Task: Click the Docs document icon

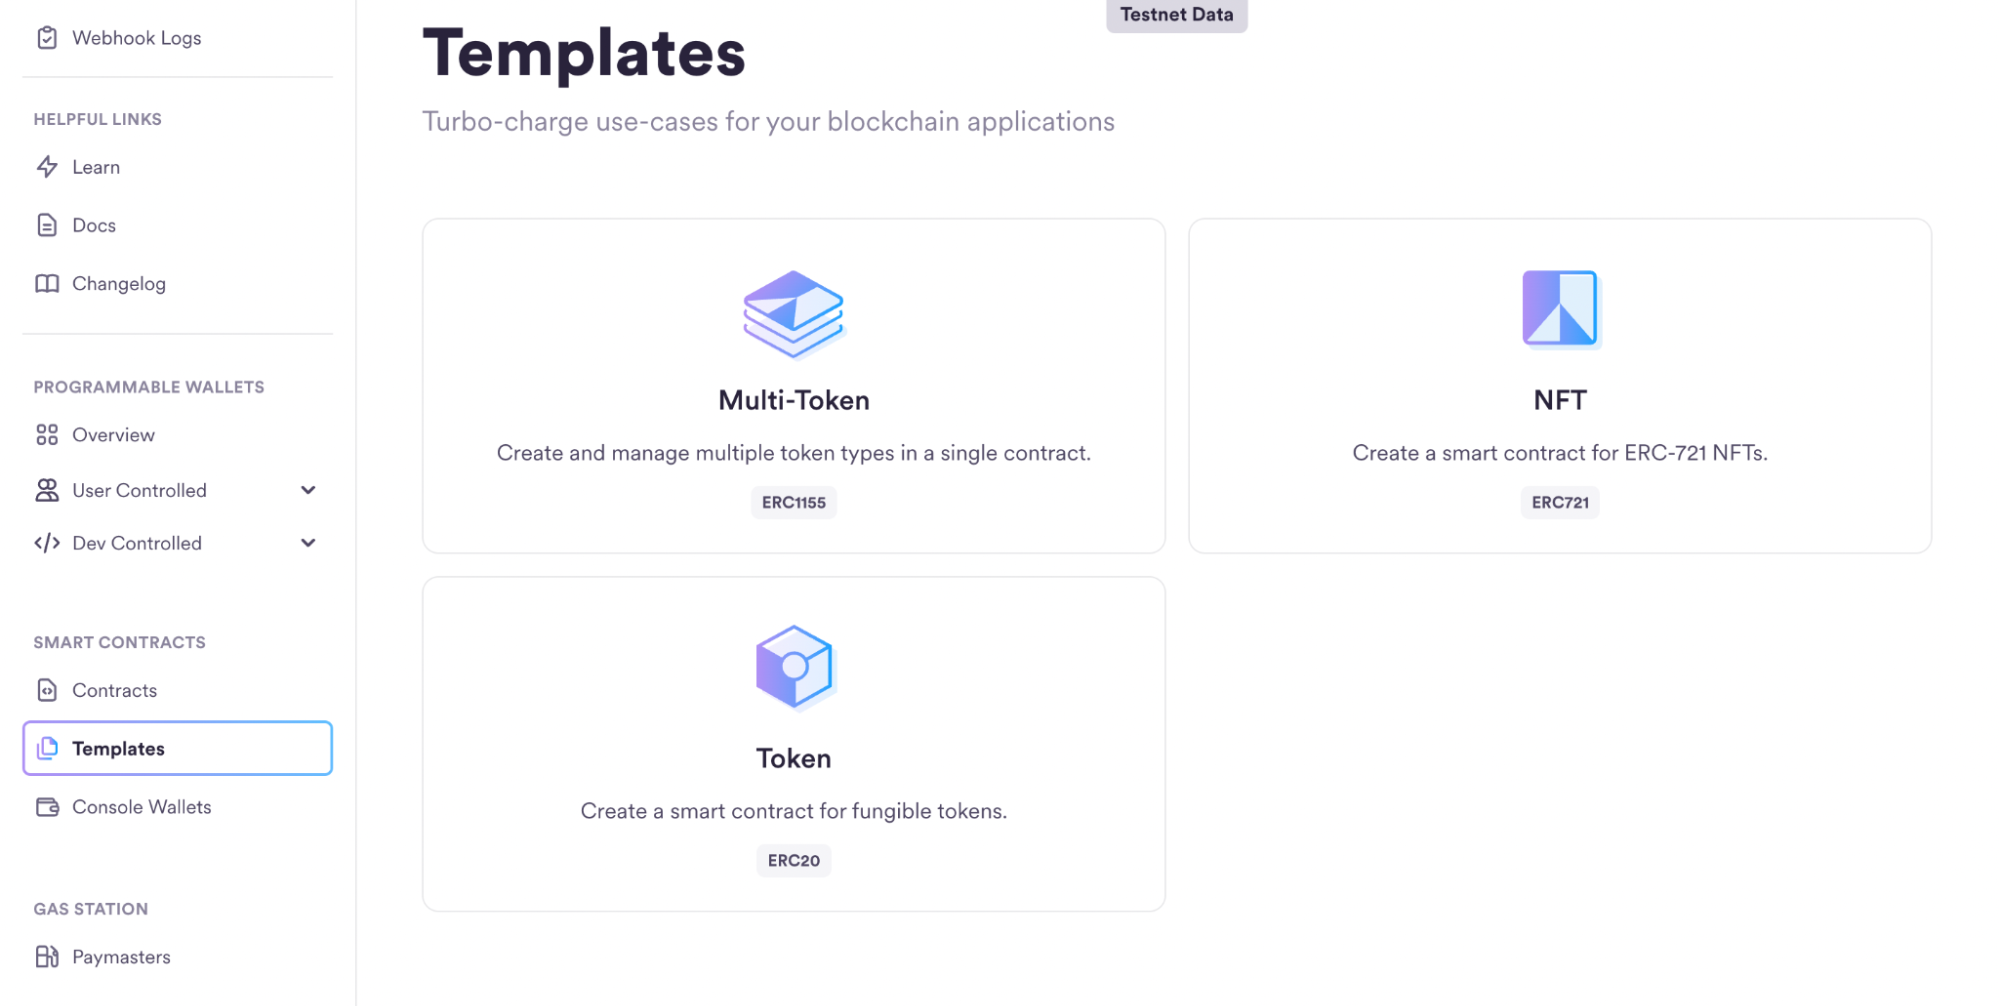Action: click(x=47, y=225)
